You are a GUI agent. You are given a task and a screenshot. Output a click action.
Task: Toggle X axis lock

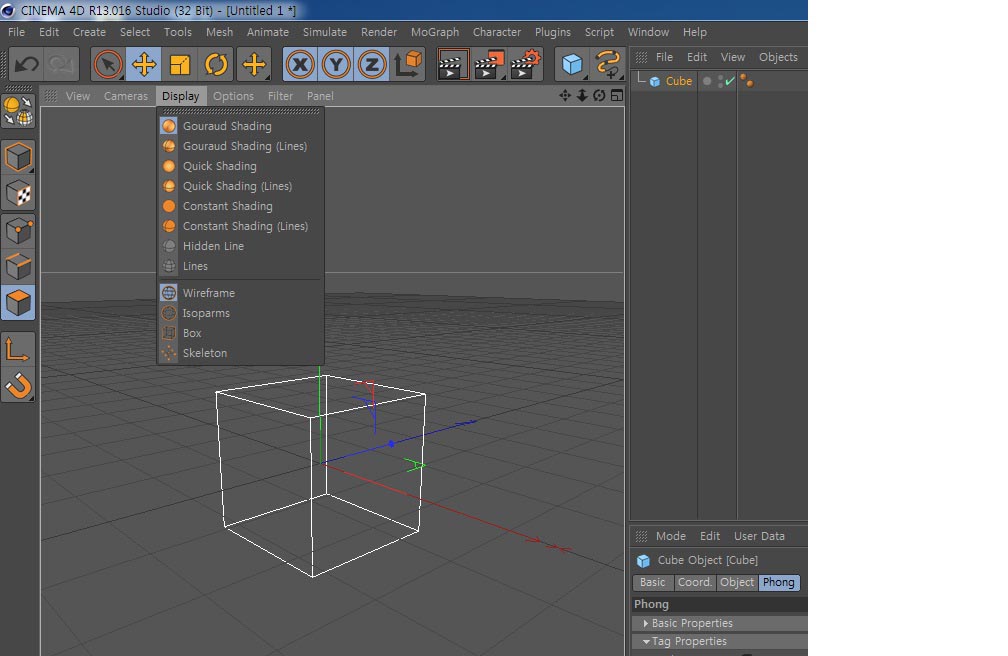click(300, 65)
